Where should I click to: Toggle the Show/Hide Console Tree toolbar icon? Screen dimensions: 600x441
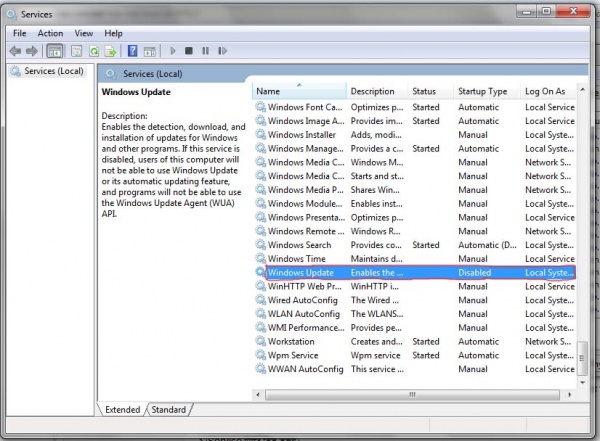(55, 51)
